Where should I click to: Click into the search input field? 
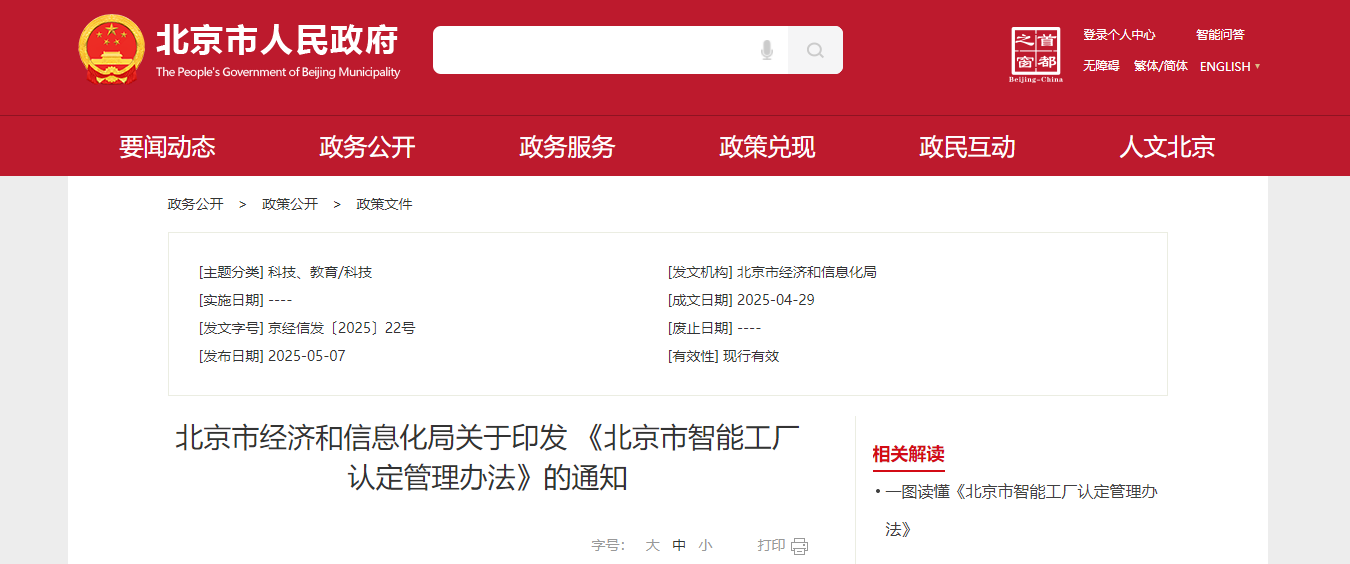(x=590, y=50)
